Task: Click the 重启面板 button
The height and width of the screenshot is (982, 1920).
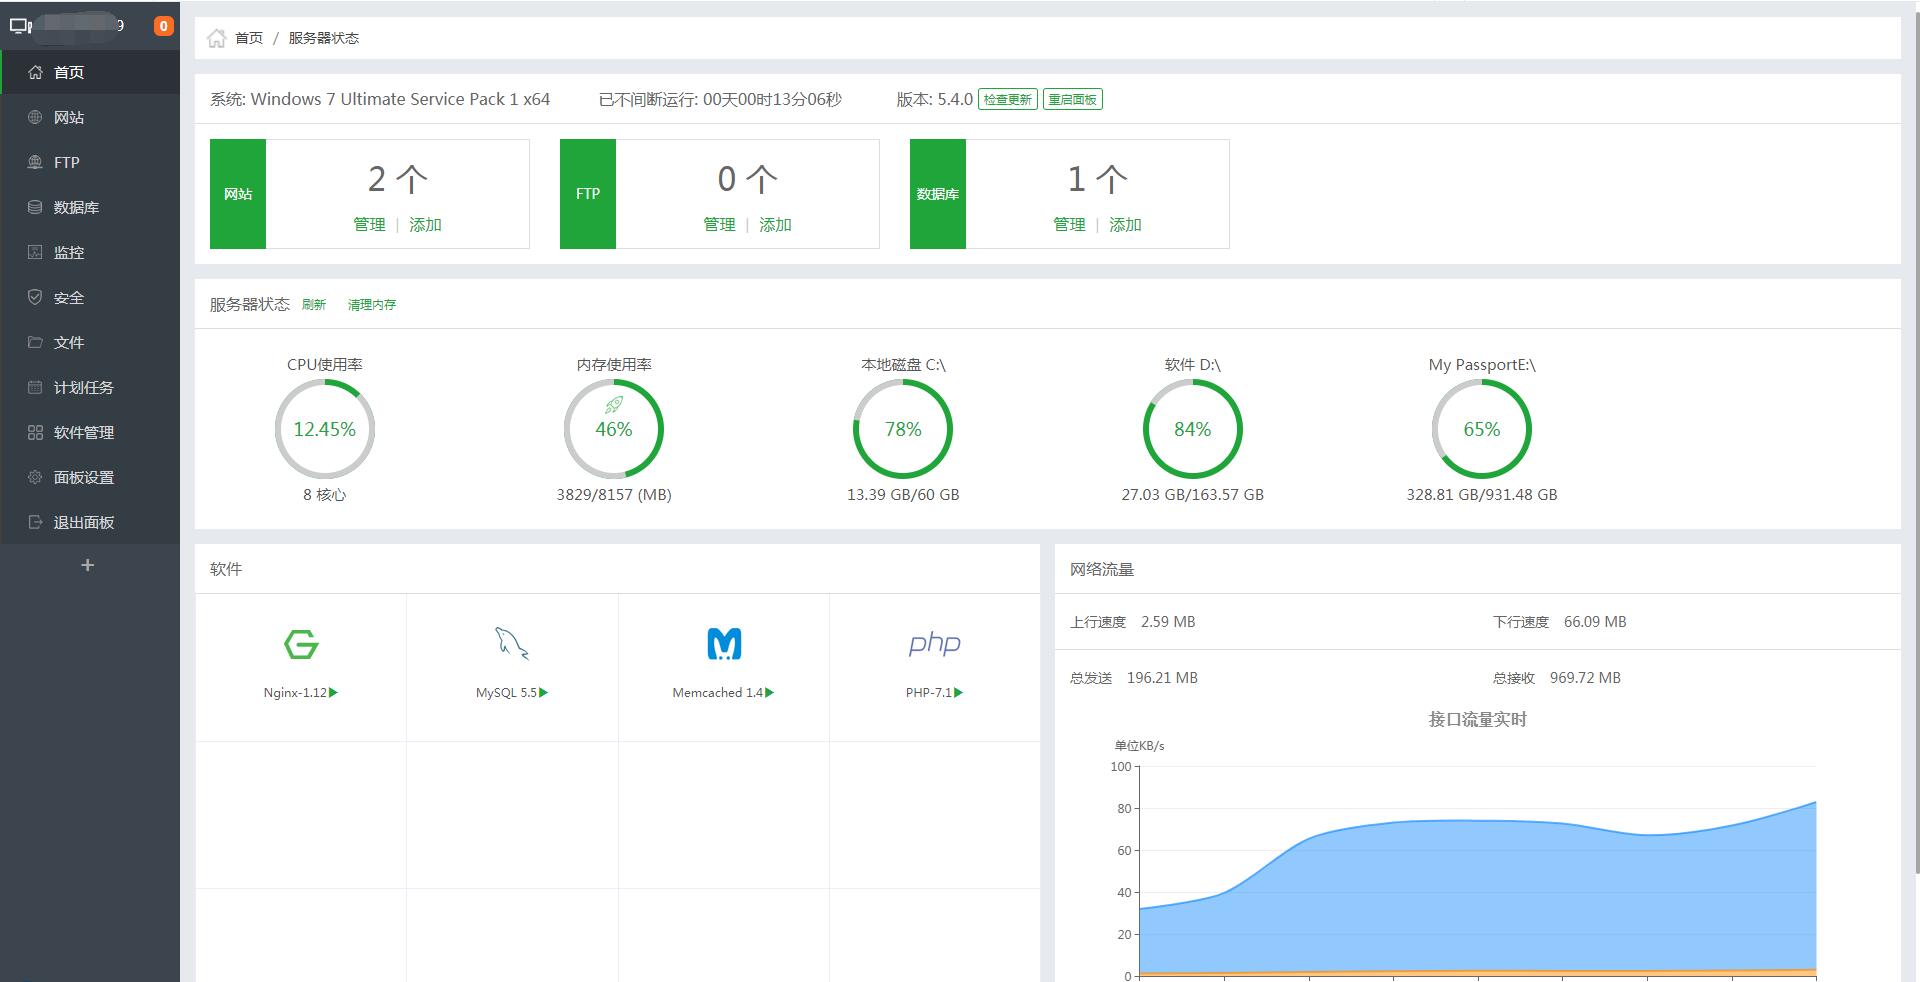Action: (x=1073, y=99)
